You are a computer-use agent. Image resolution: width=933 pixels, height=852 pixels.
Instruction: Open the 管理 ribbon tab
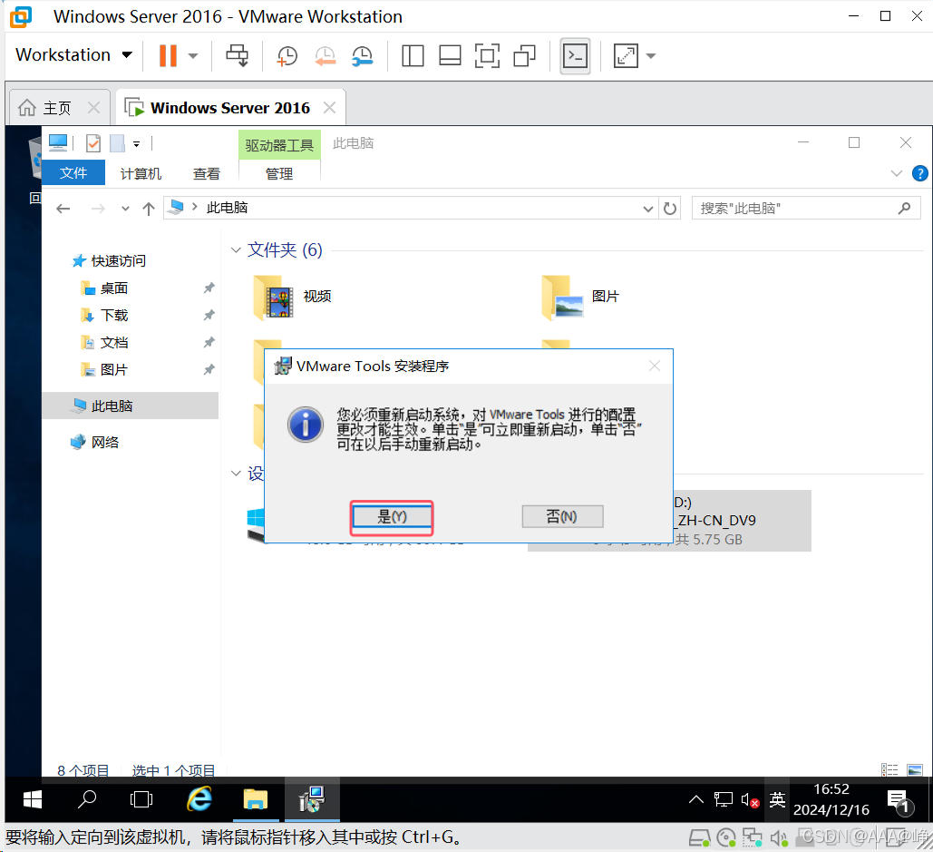tap(279, 173)
